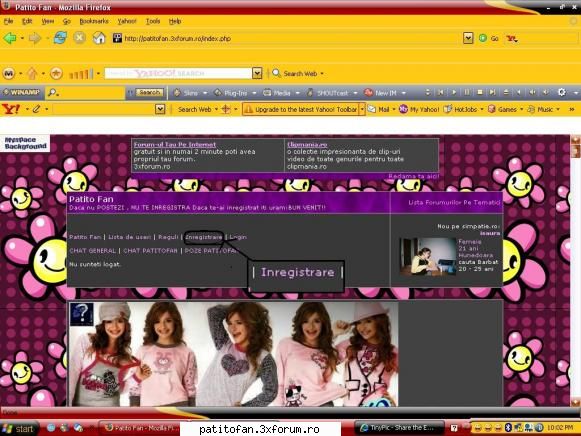Reload the page with the refresh icon
581x436 pixels.
click(60, 38)
